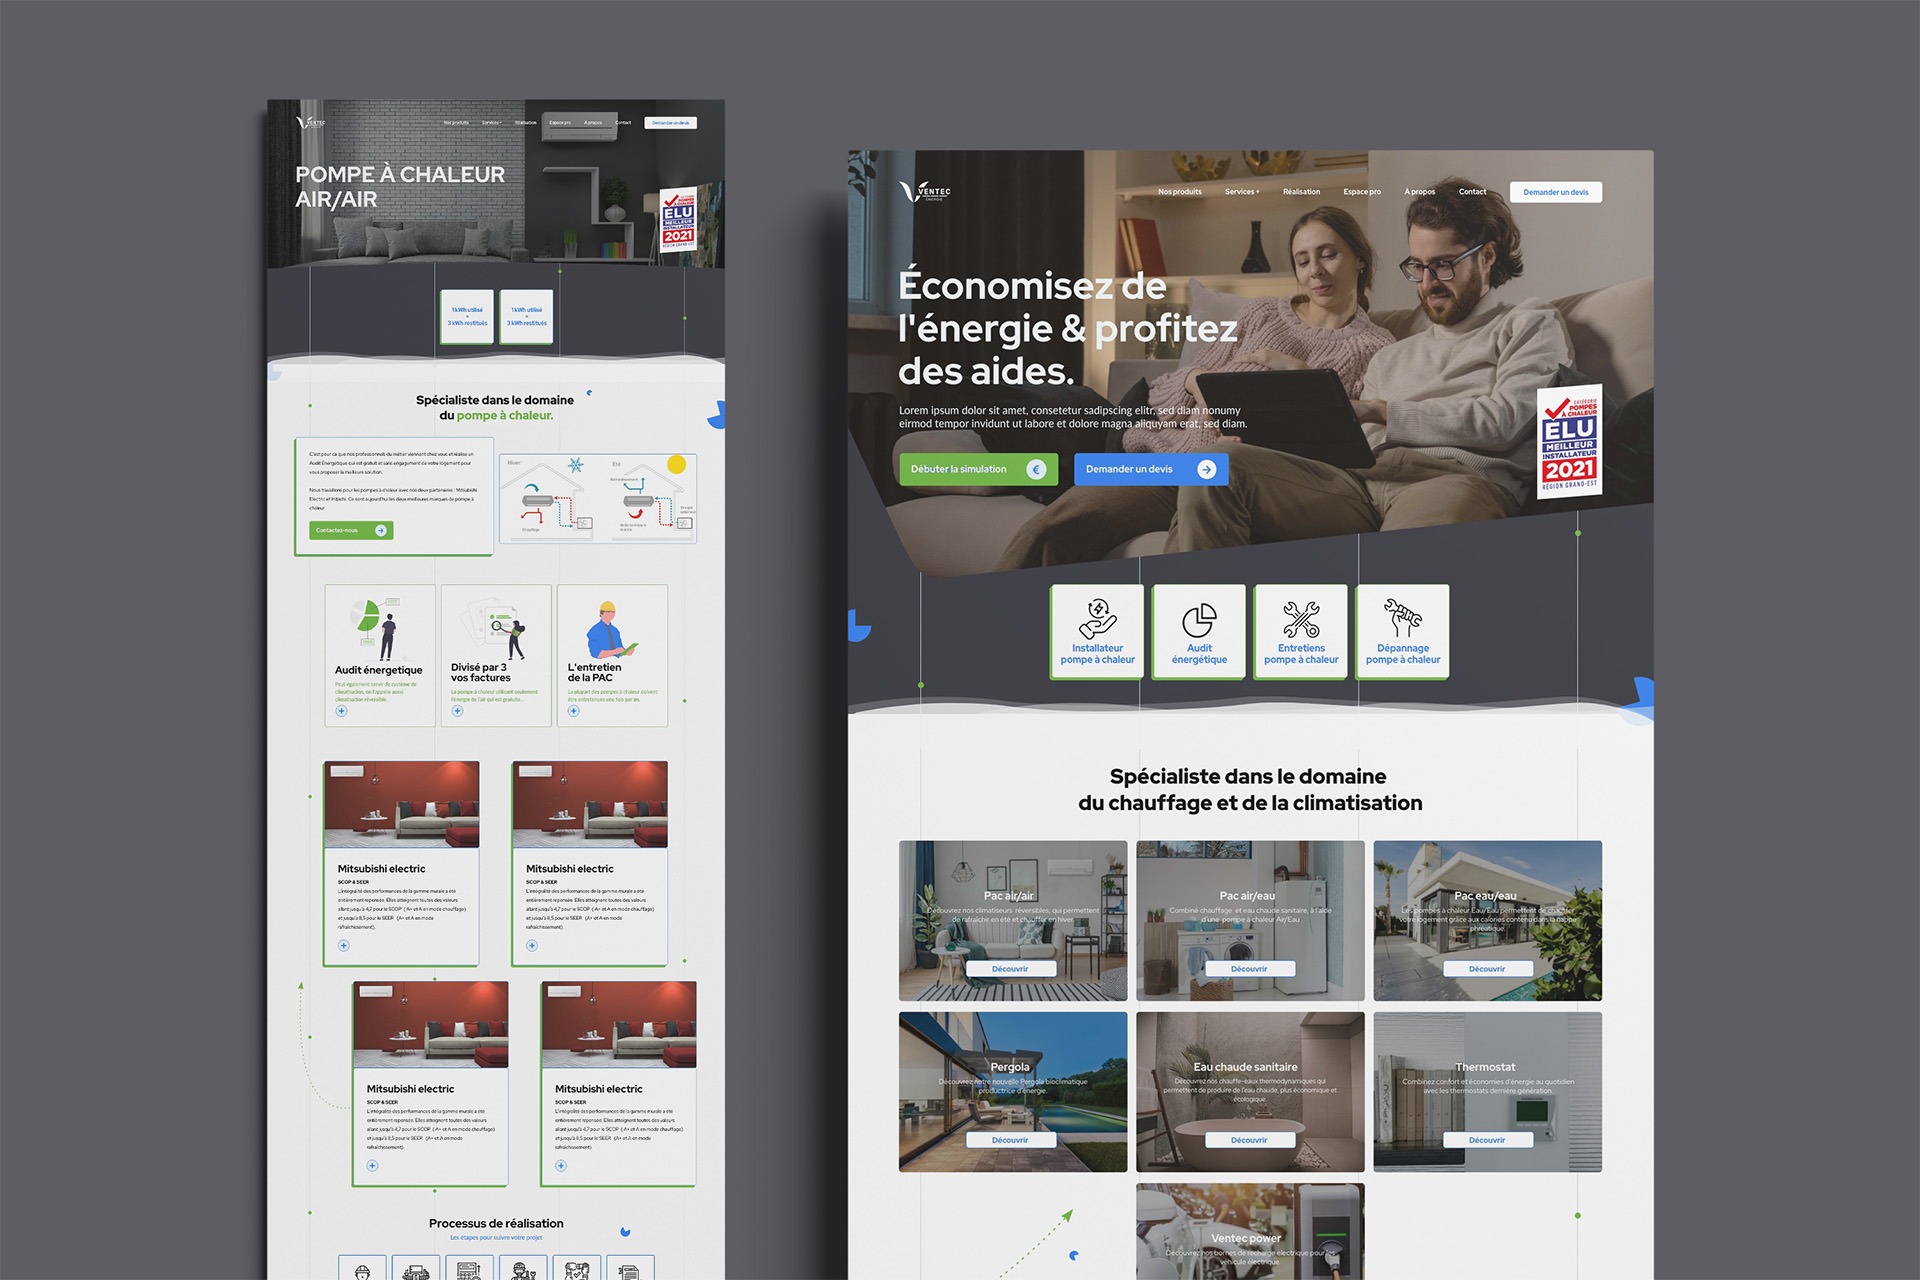Click plus icon under L'entretien de la PAC
Viewport: 1920px width, 1280px height.
[x=573, y=711]
